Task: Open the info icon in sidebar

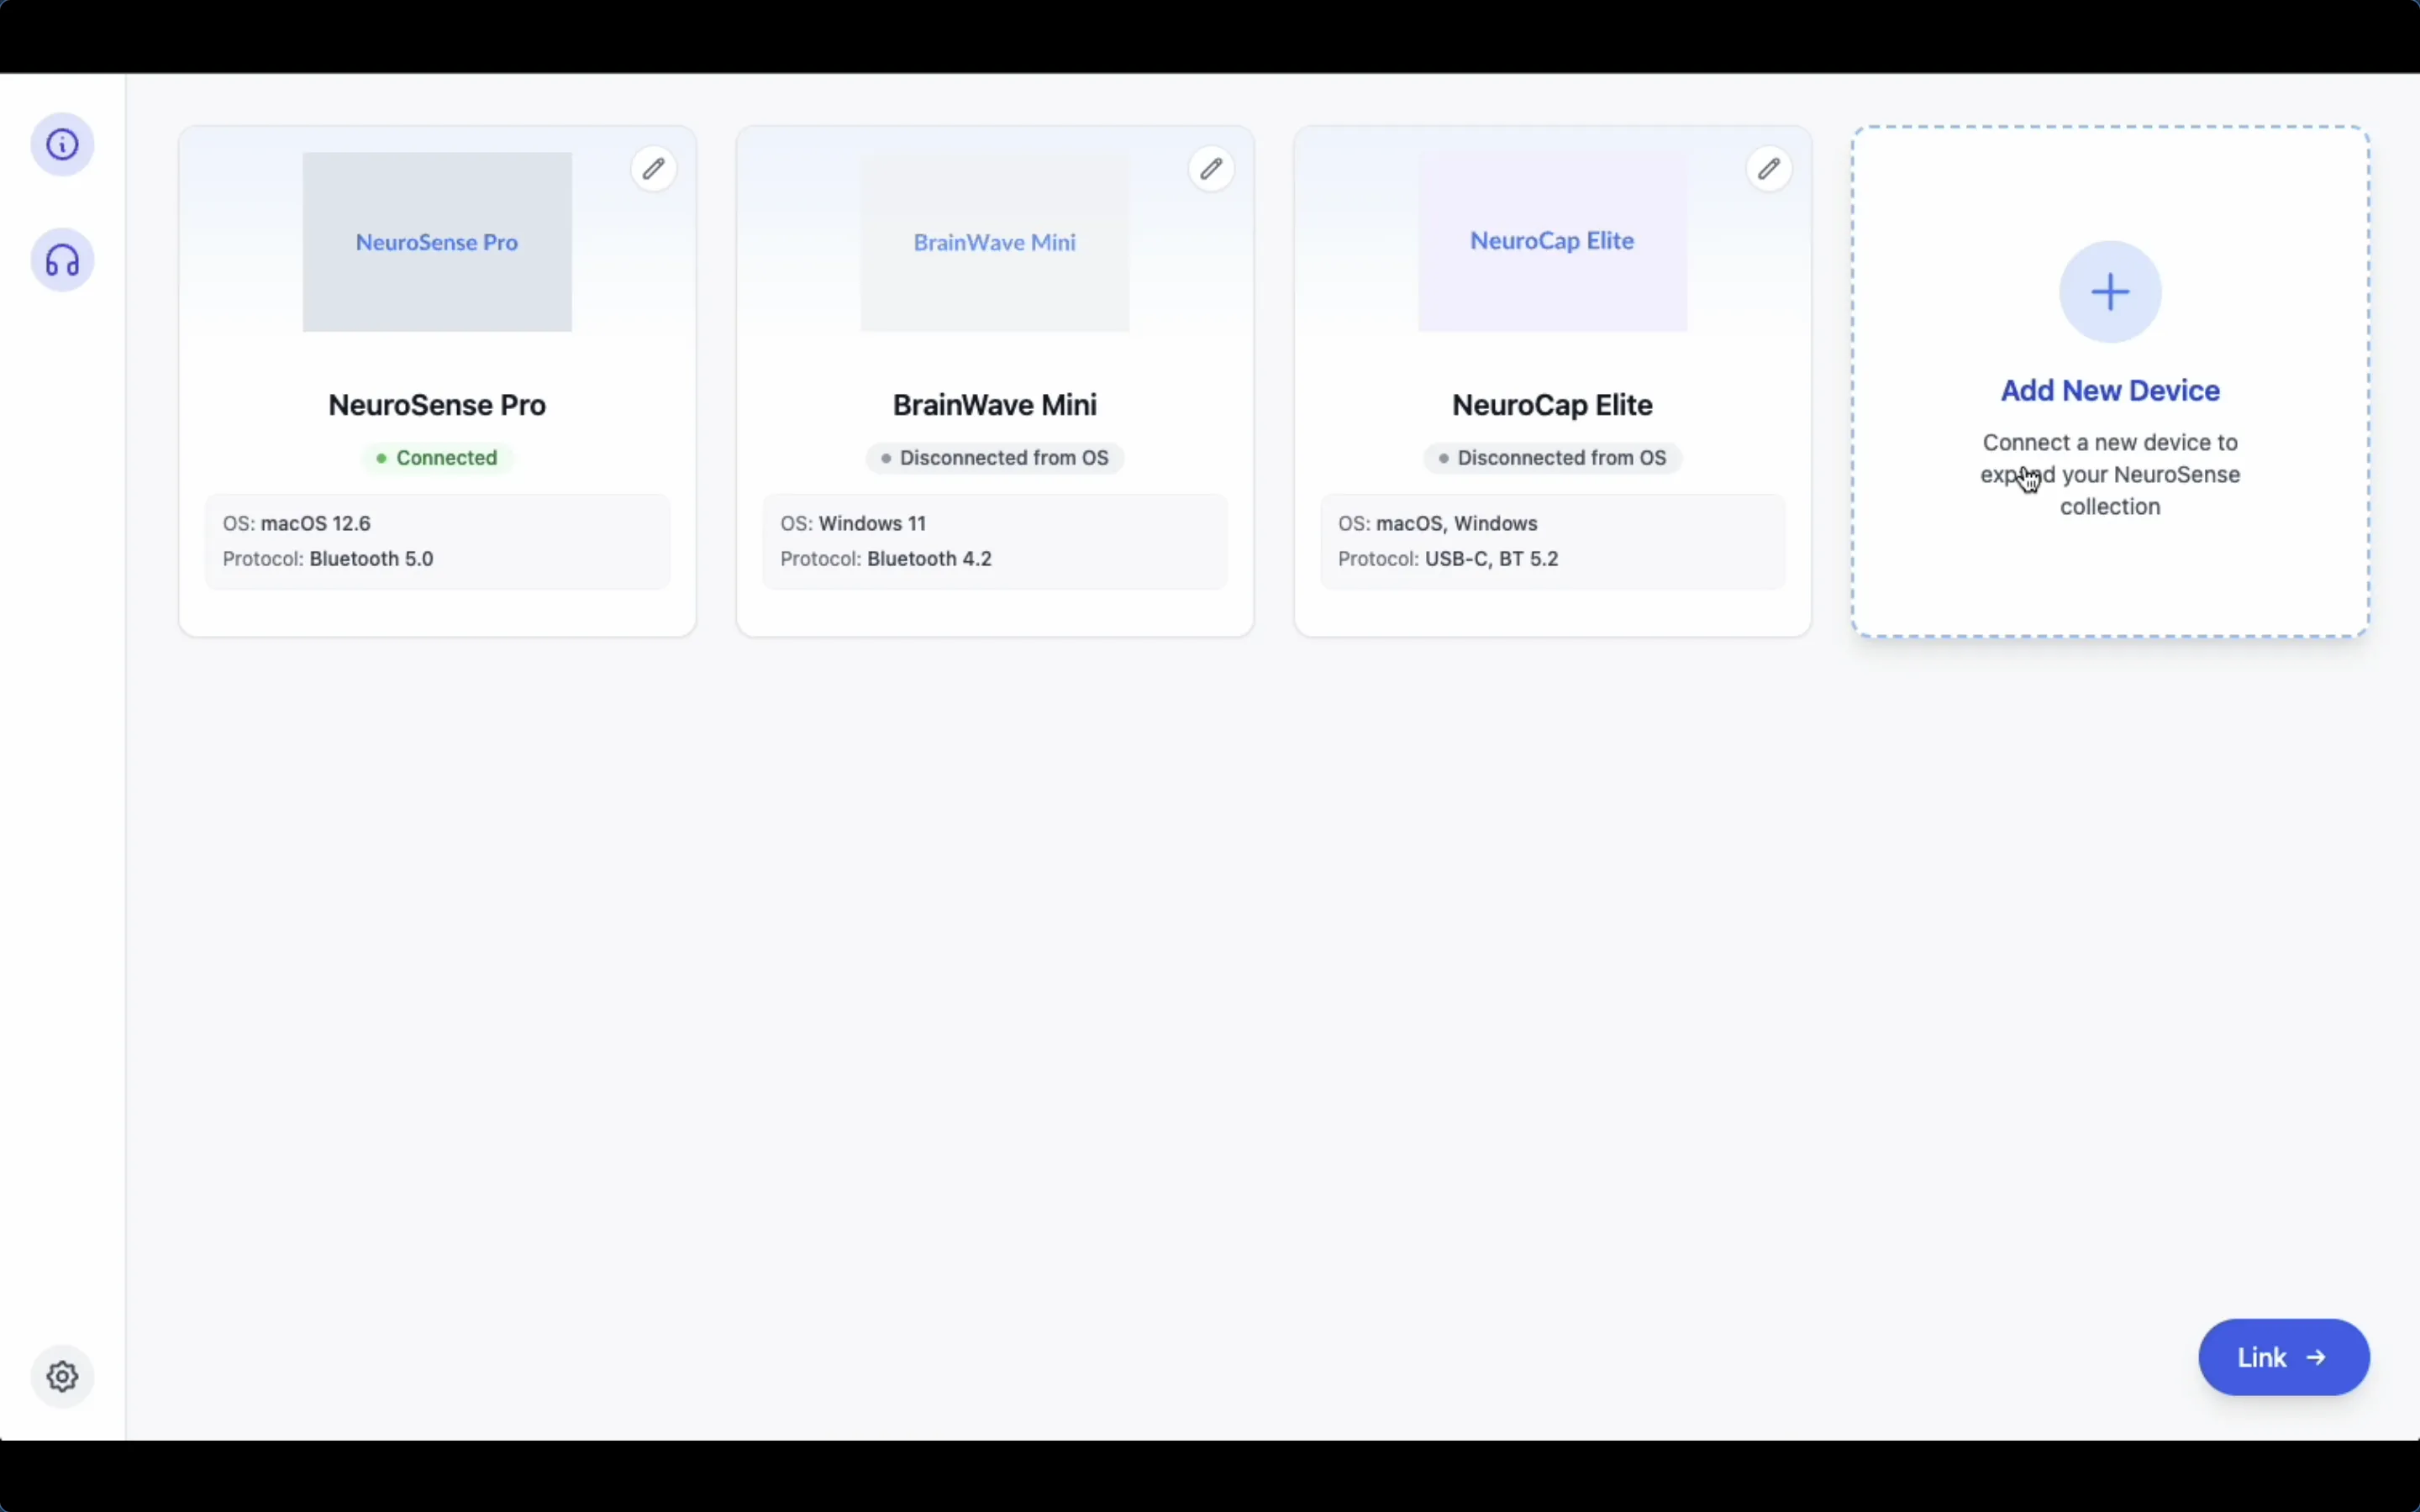Action: click(x=63, y=145)
